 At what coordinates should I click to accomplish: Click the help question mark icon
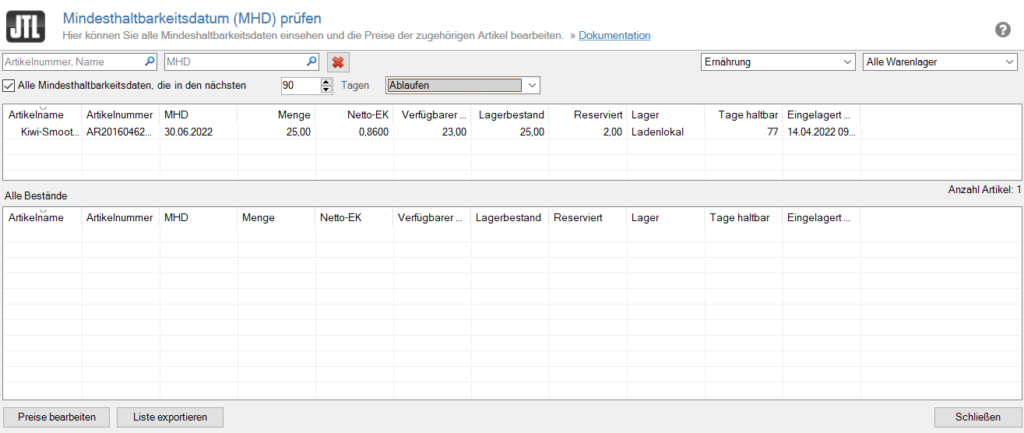coord(1002,30)
